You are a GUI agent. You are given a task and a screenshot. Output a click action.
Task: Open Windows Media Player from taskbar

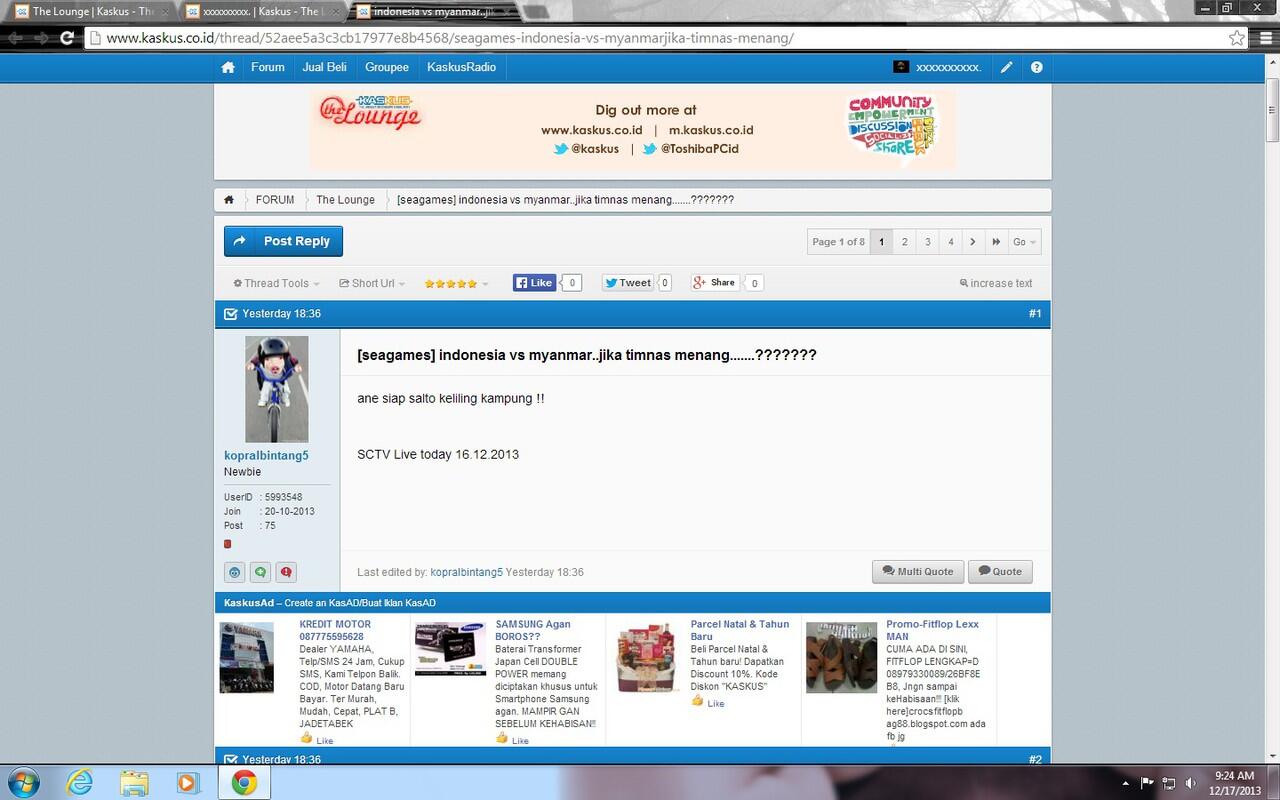click(188, 782)
